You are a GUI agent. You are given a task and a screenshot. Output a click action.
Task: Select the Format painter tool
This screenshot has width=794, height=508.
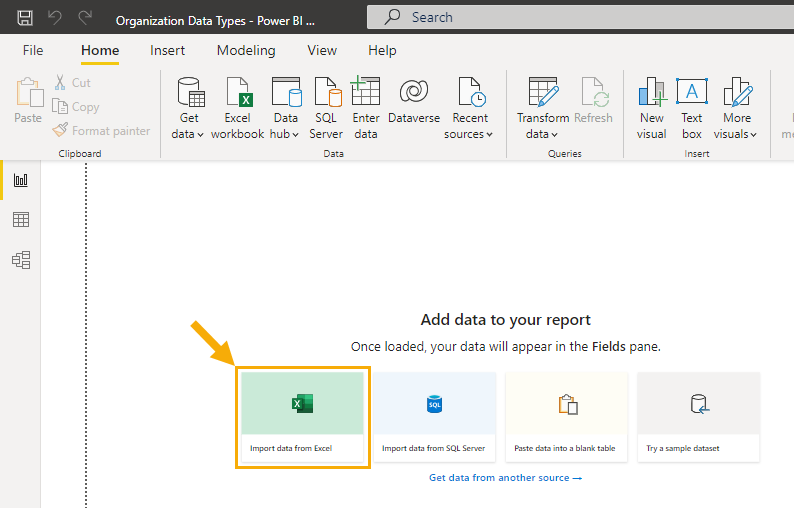click(x=101, y=131)
